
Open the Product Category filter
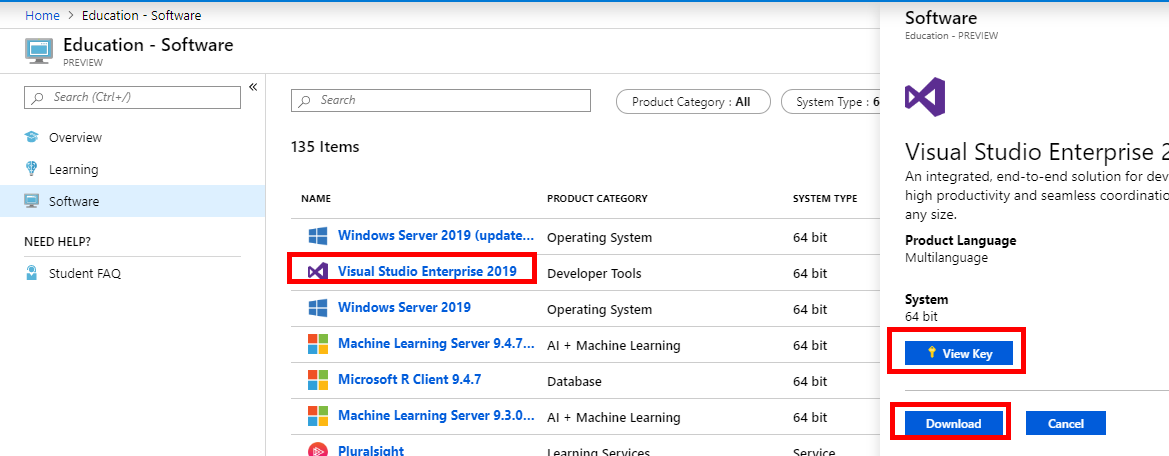(x=693, y=102)
